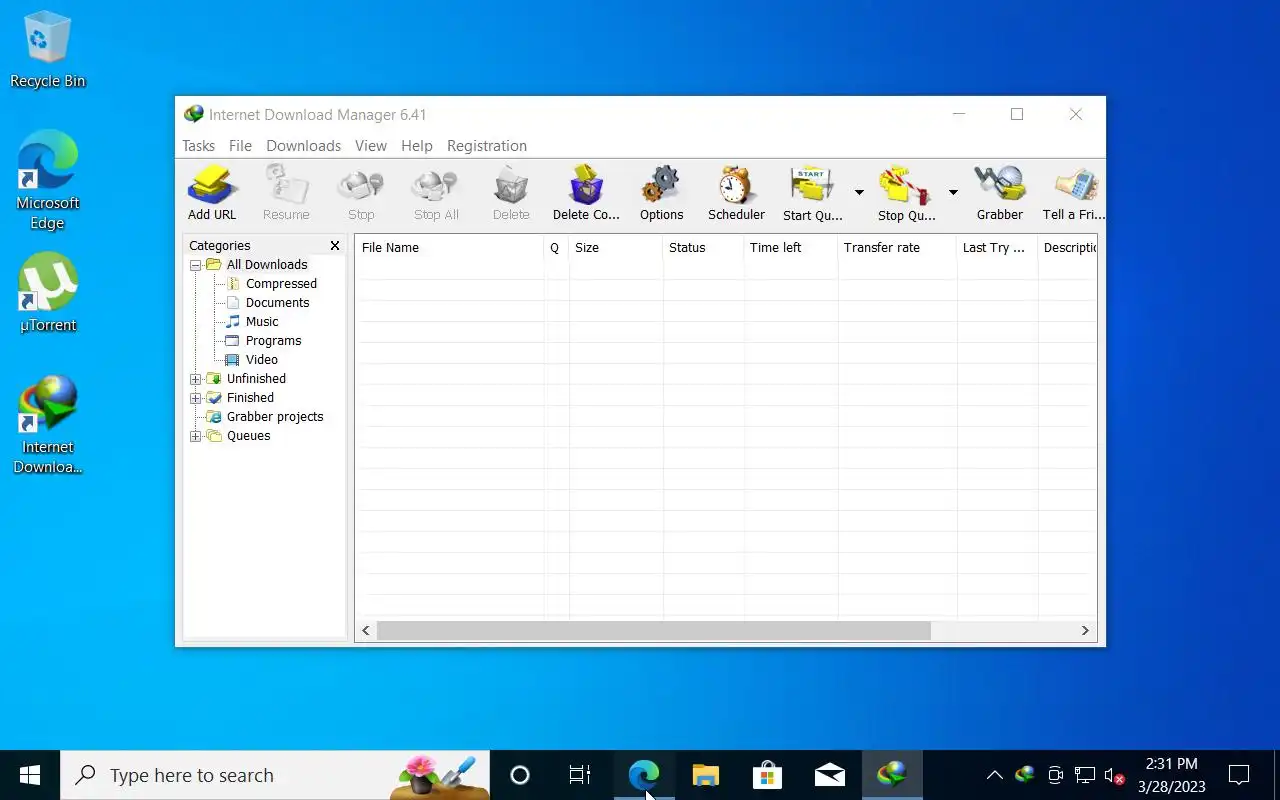Viewport: 1280px width, 800px height.
Task: Open the Tasks menu
Action: (198, 146)
